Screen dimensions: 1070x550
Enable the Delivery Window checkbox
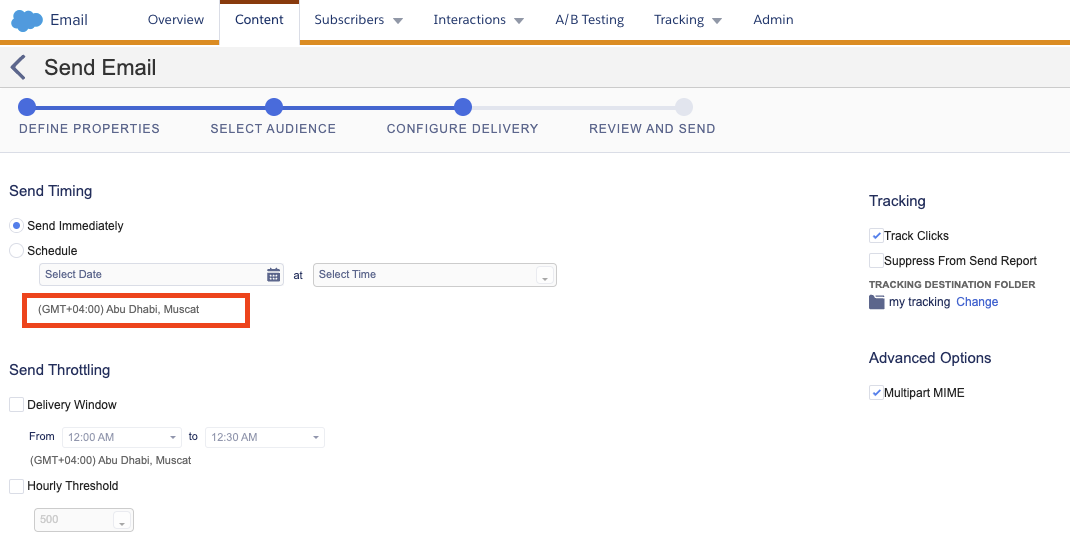point(16,405)
